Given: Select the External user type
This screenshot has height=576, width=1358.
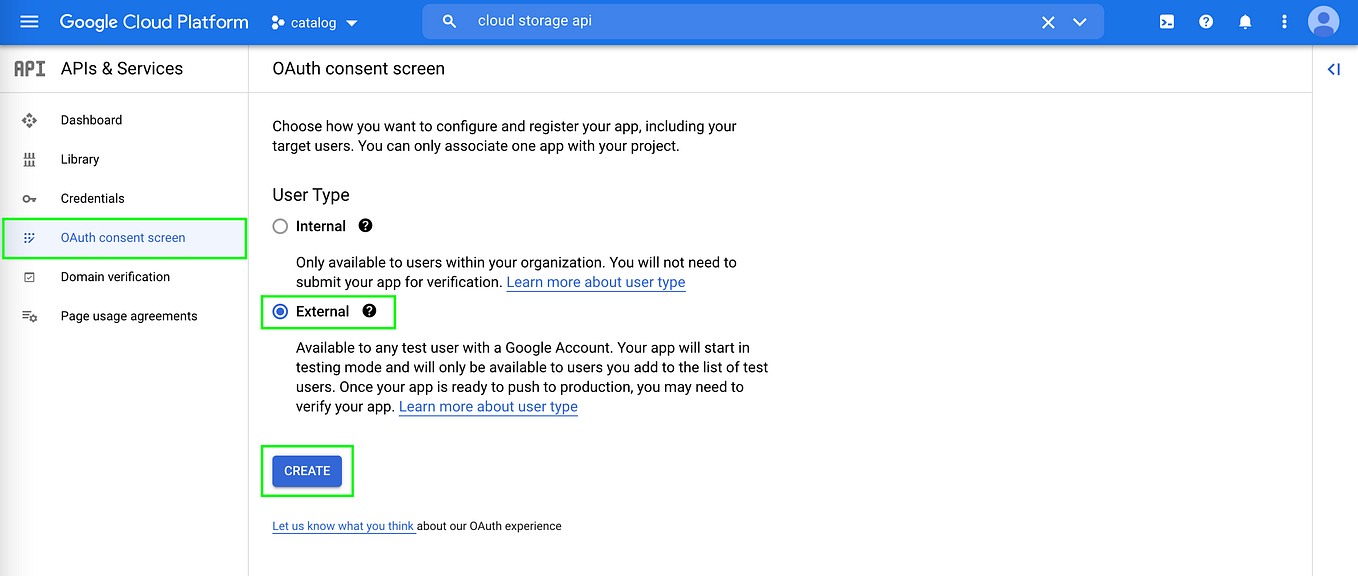Looking at the screenshot, I should point(280,311).
